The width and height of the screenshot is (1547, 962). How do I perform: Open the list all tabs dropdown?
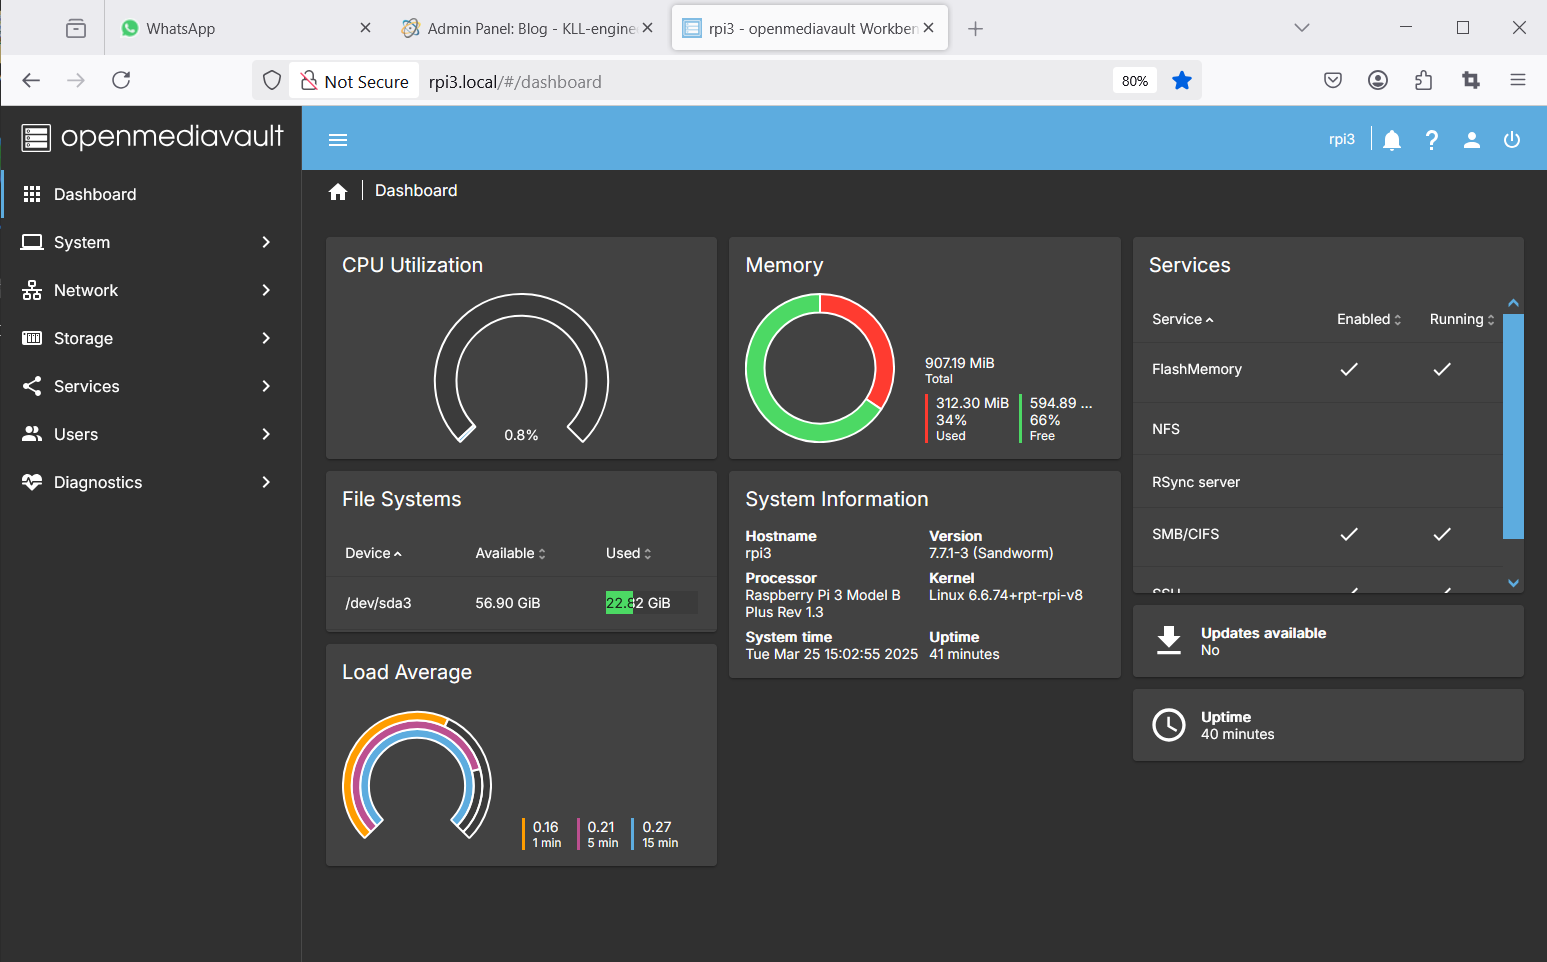coord(1302,28)
